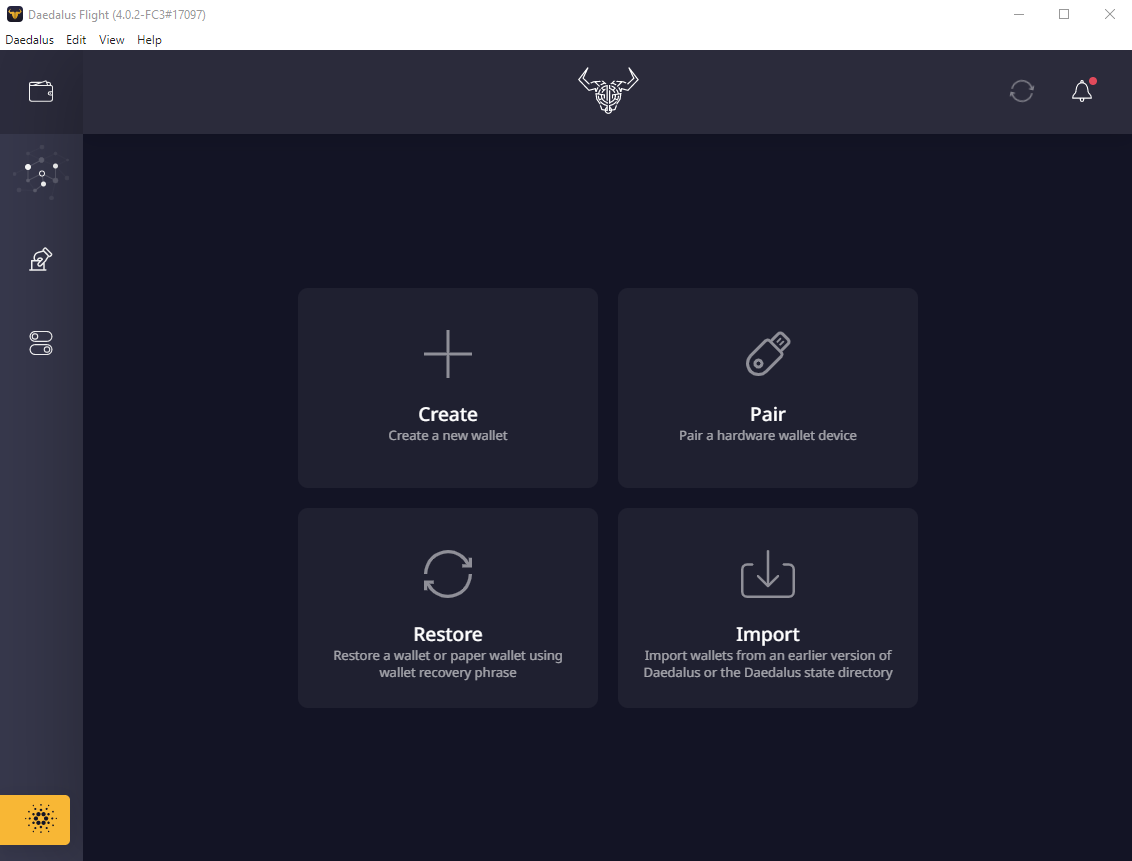Click the sync status icon in header

(1021, 91)
